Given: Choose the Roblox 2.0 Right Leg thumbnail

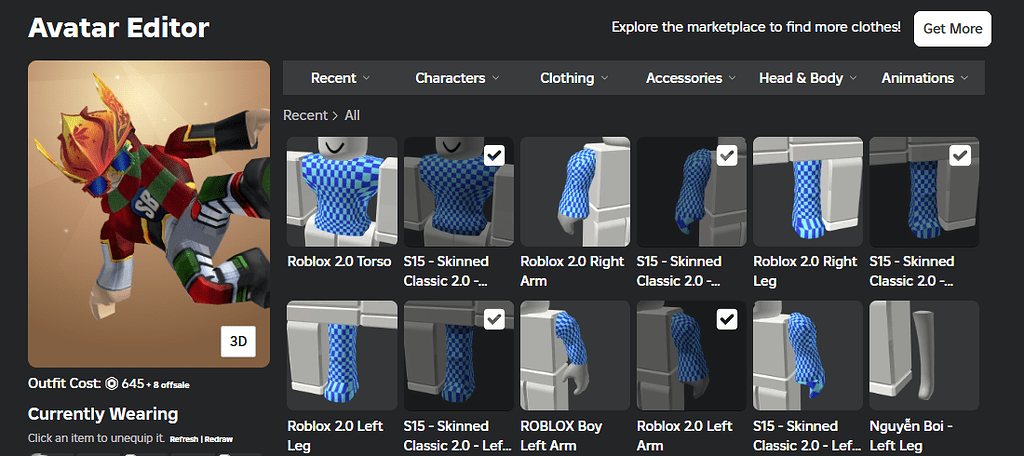Looking at the screenshot, I should [x=808, y=191].
